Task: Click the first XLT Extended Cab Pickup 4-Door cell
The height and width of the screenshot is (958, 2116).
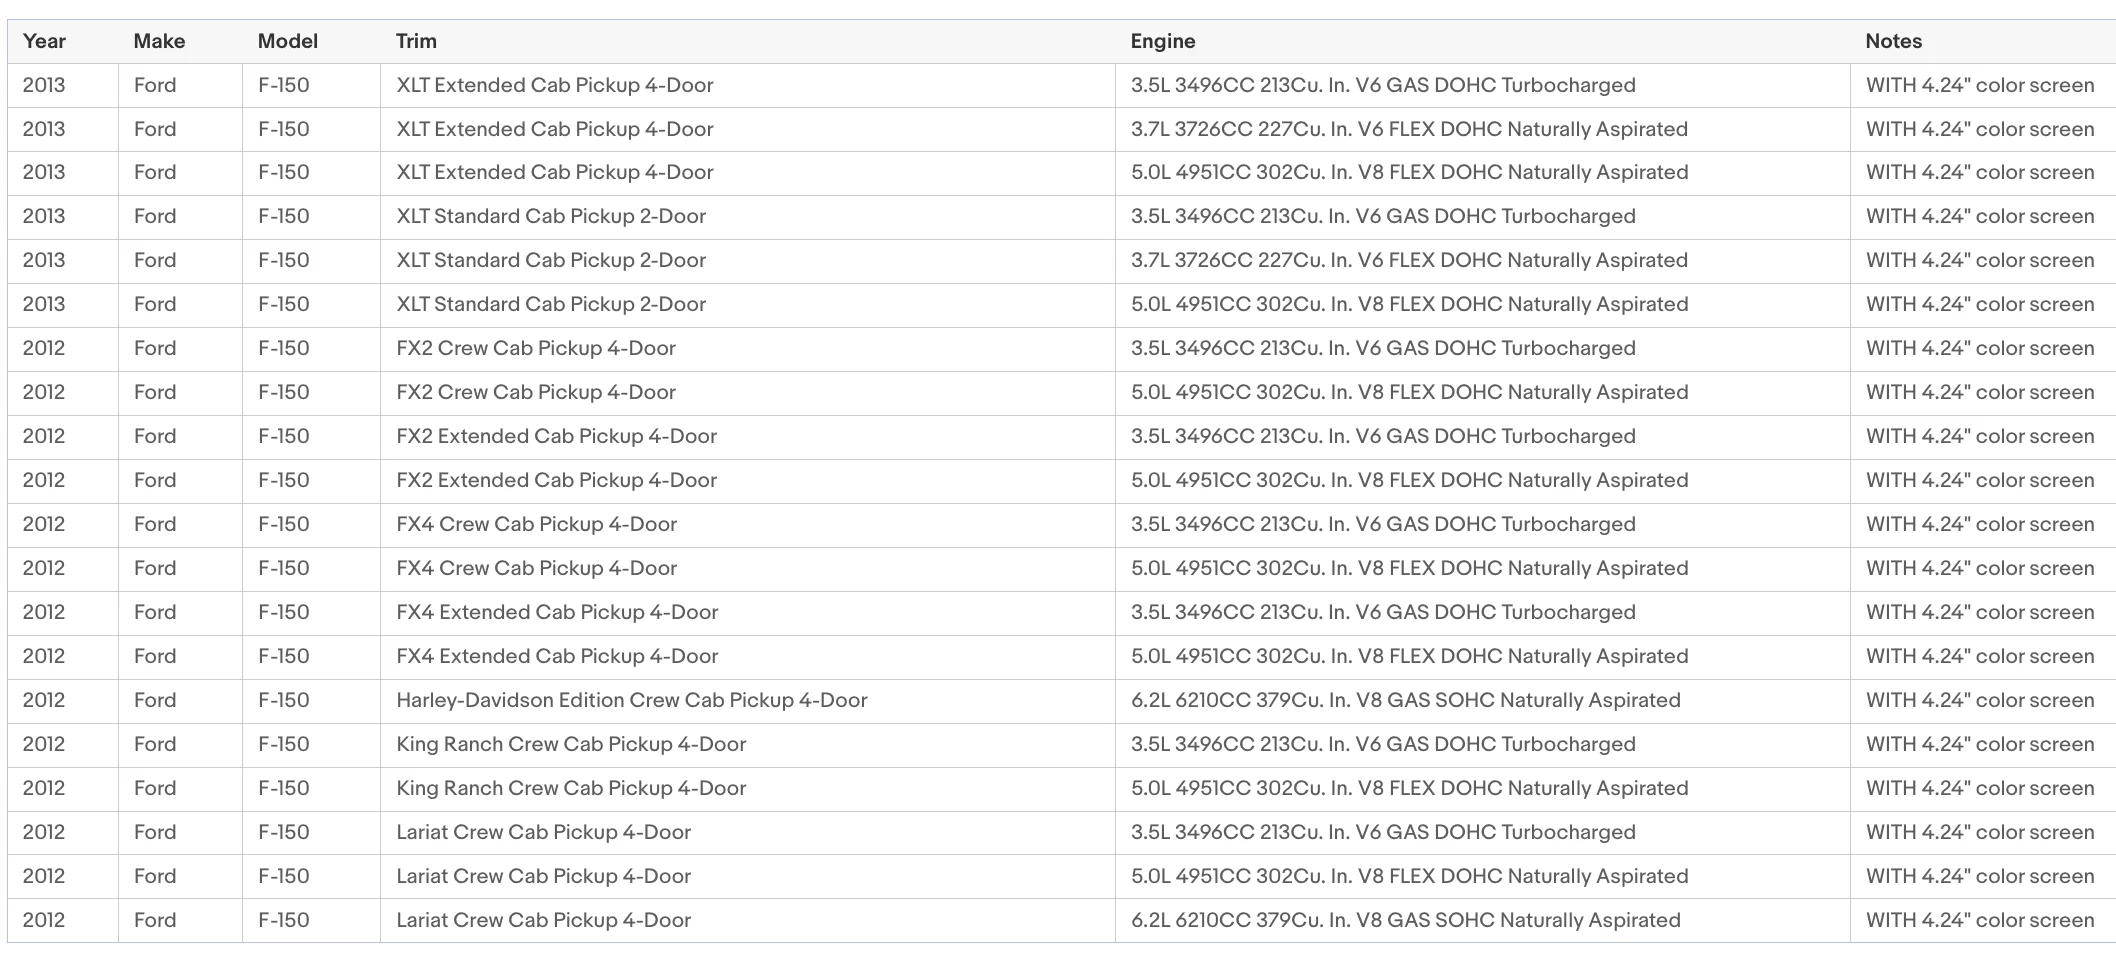Action: point(748,85)
